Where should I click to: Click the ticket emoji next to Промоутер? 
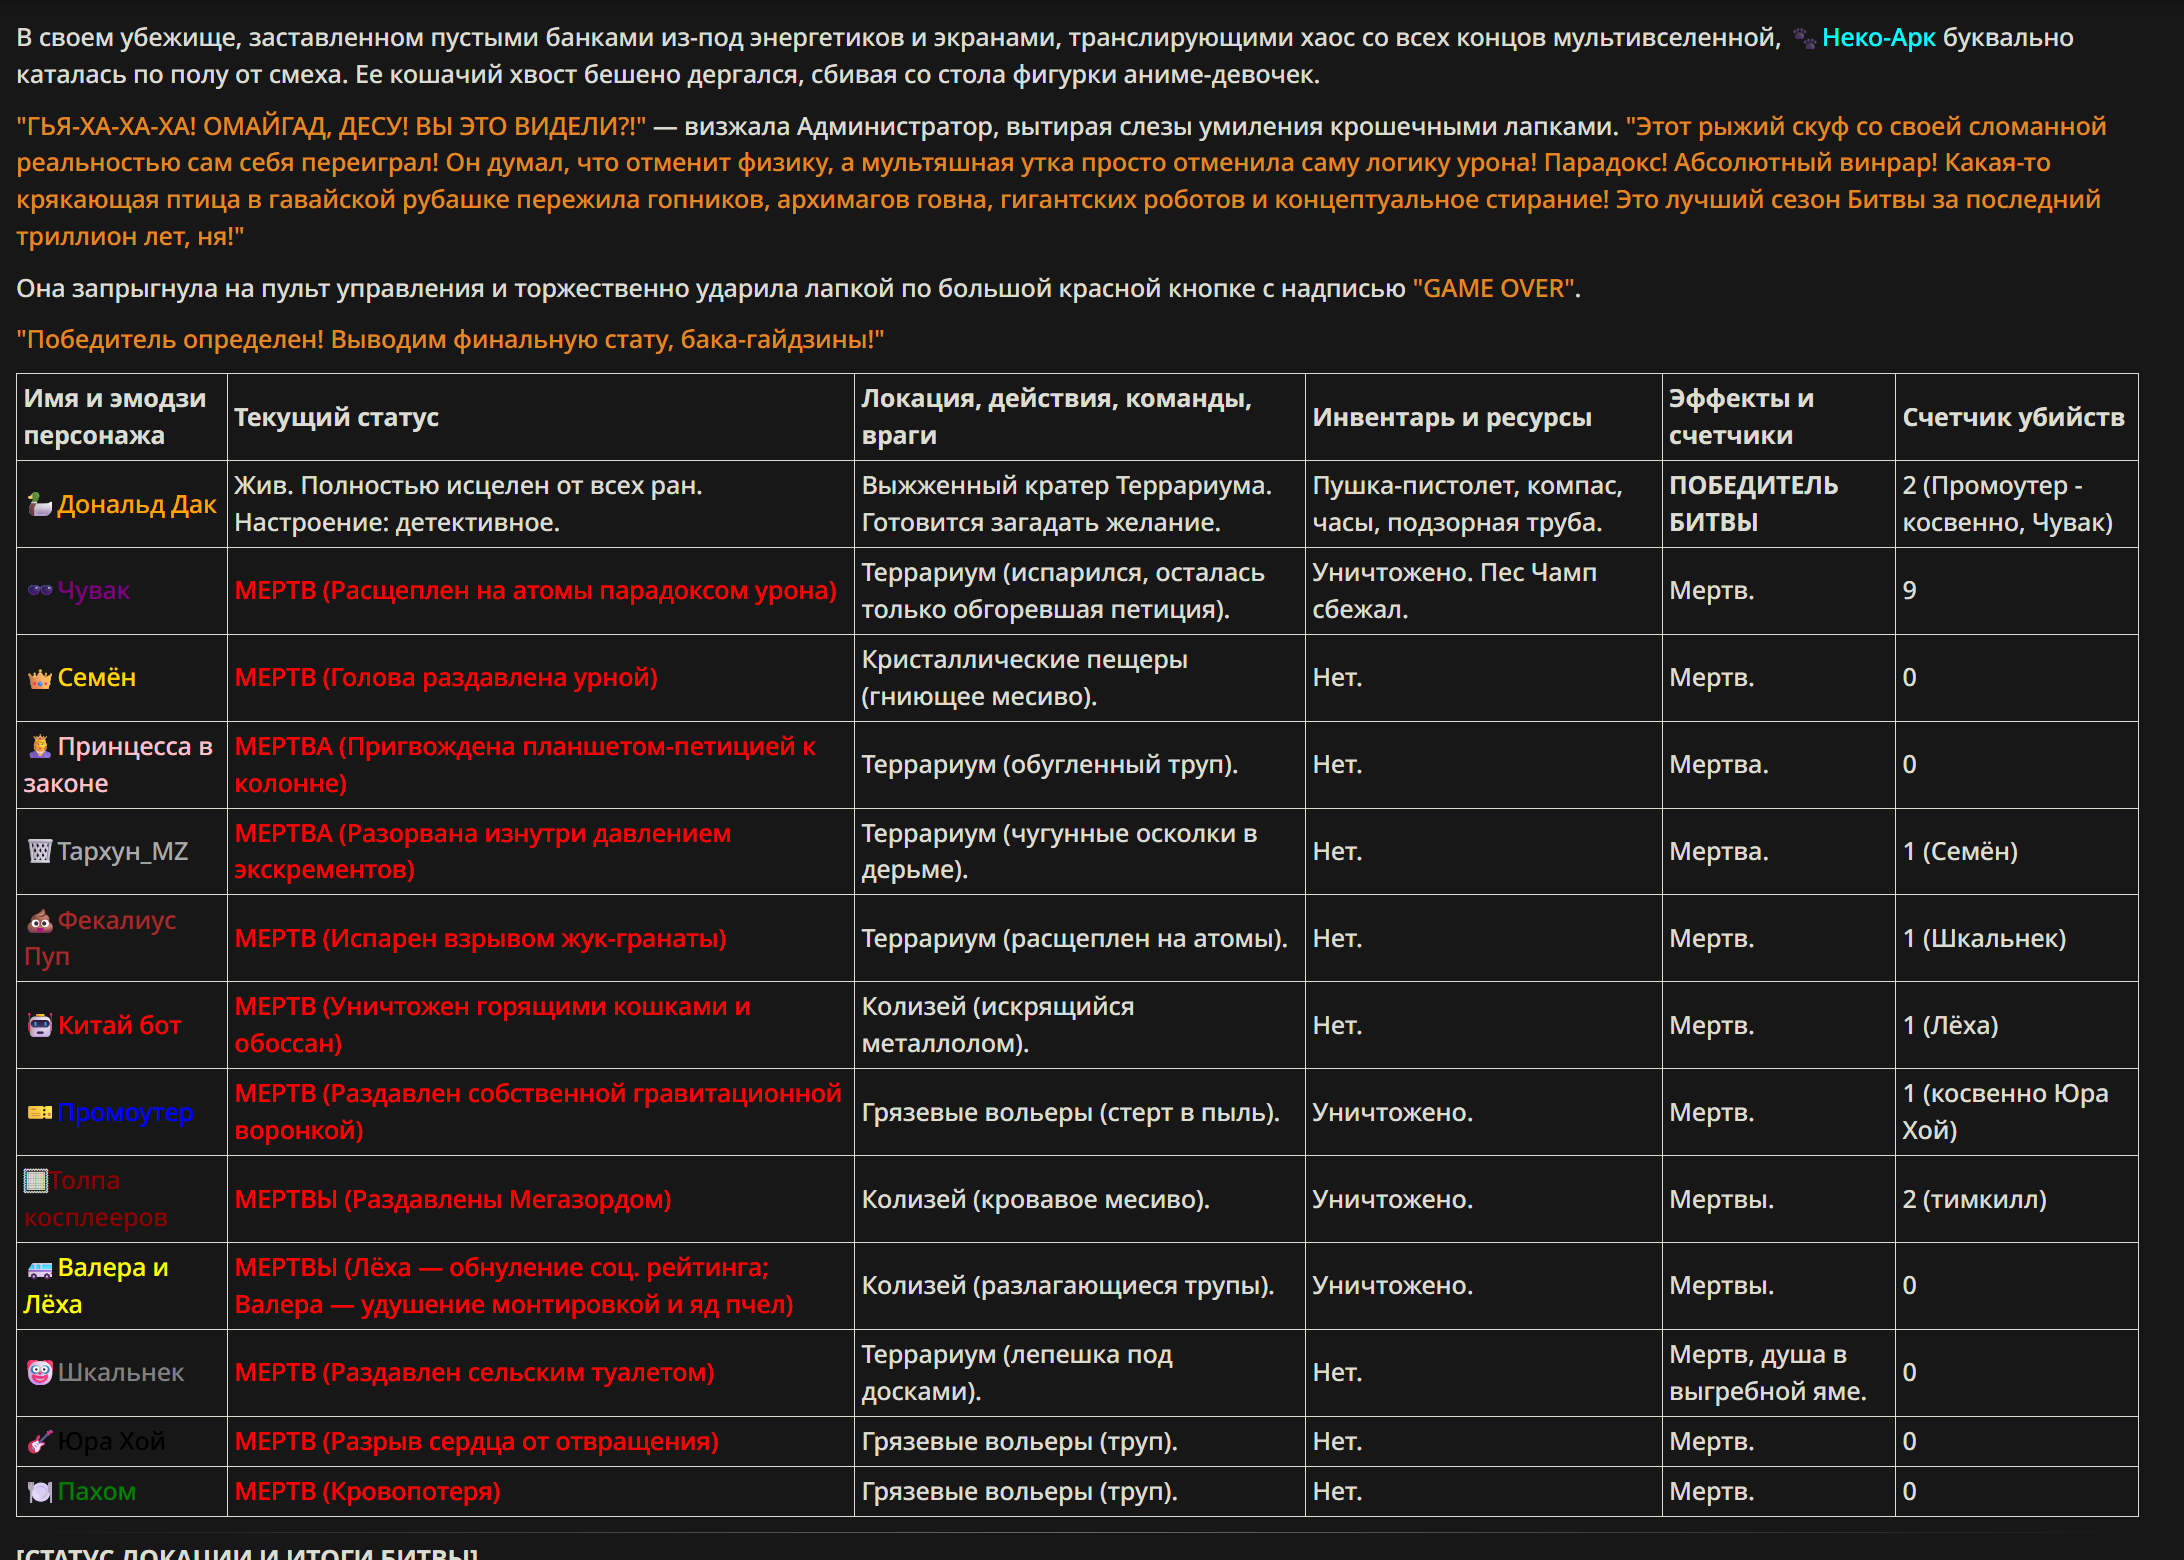tap(39, 1113)
